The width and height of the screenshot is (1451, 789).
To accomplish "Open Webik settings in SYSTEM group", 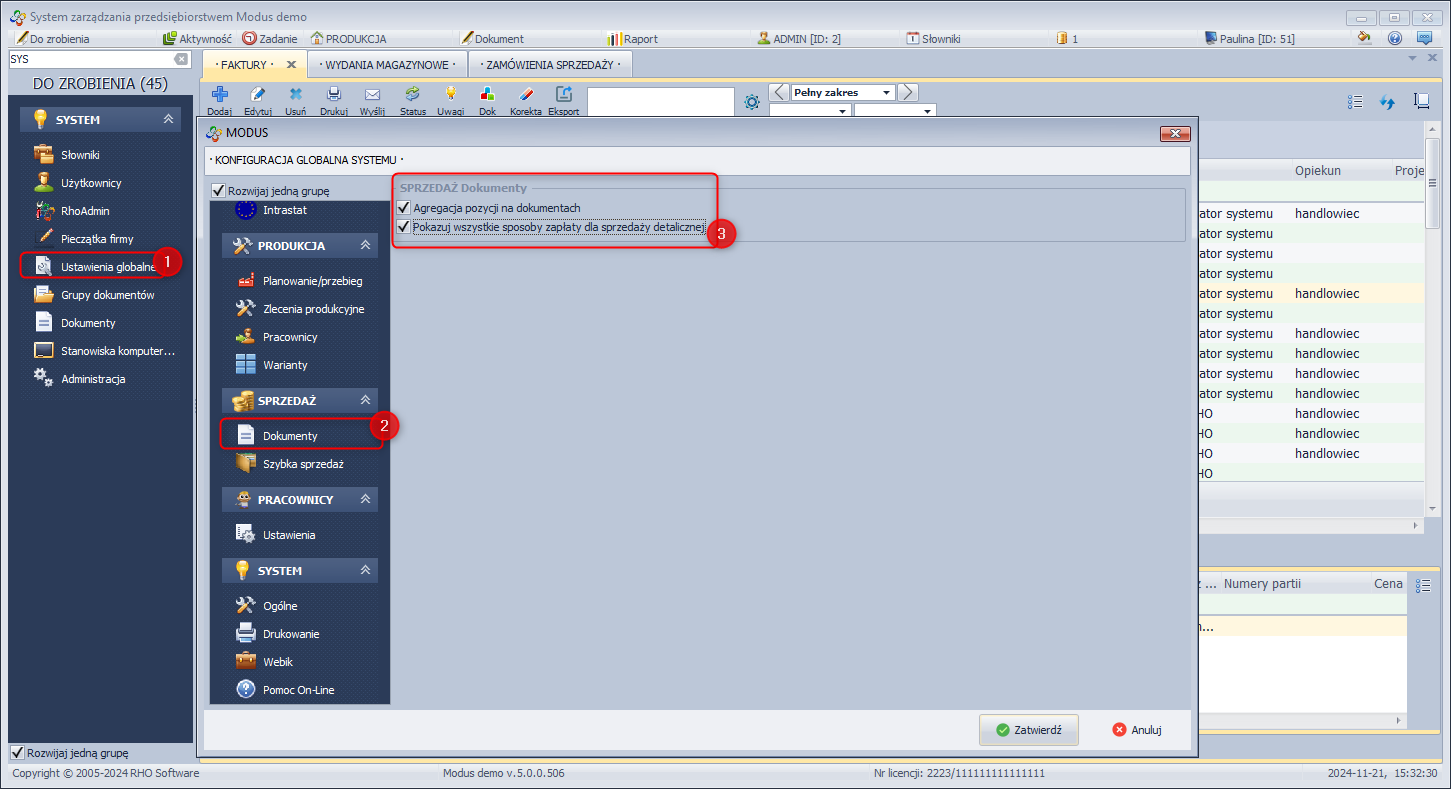I will click(277, 662).
